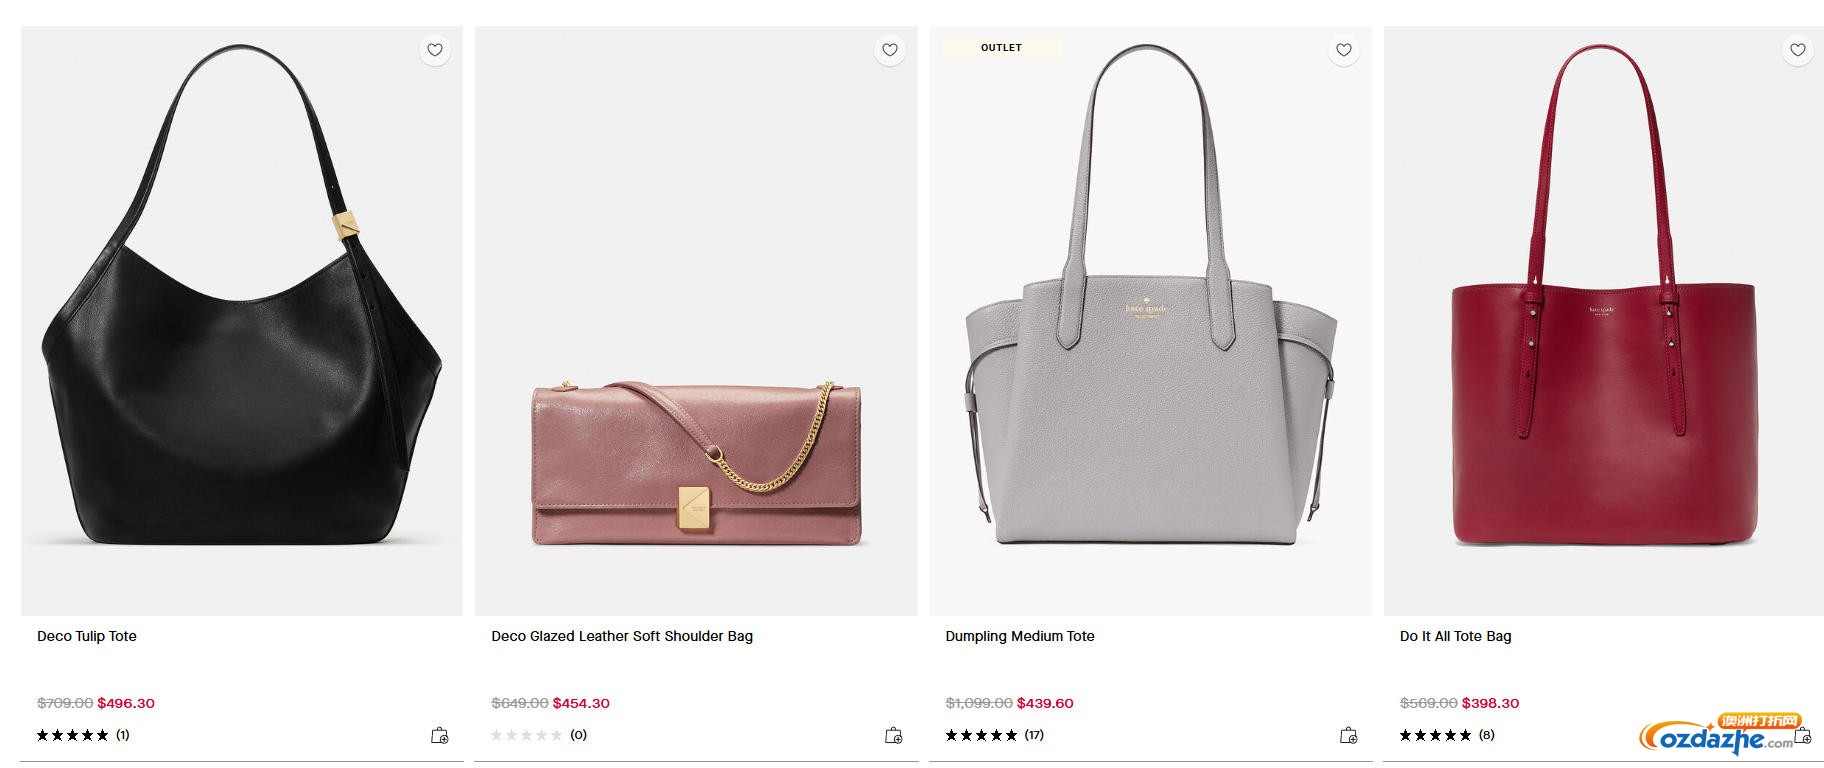Click the OUTLET badge on Dumpling tote
The image size is (1824, 768).
(1001, 48)
